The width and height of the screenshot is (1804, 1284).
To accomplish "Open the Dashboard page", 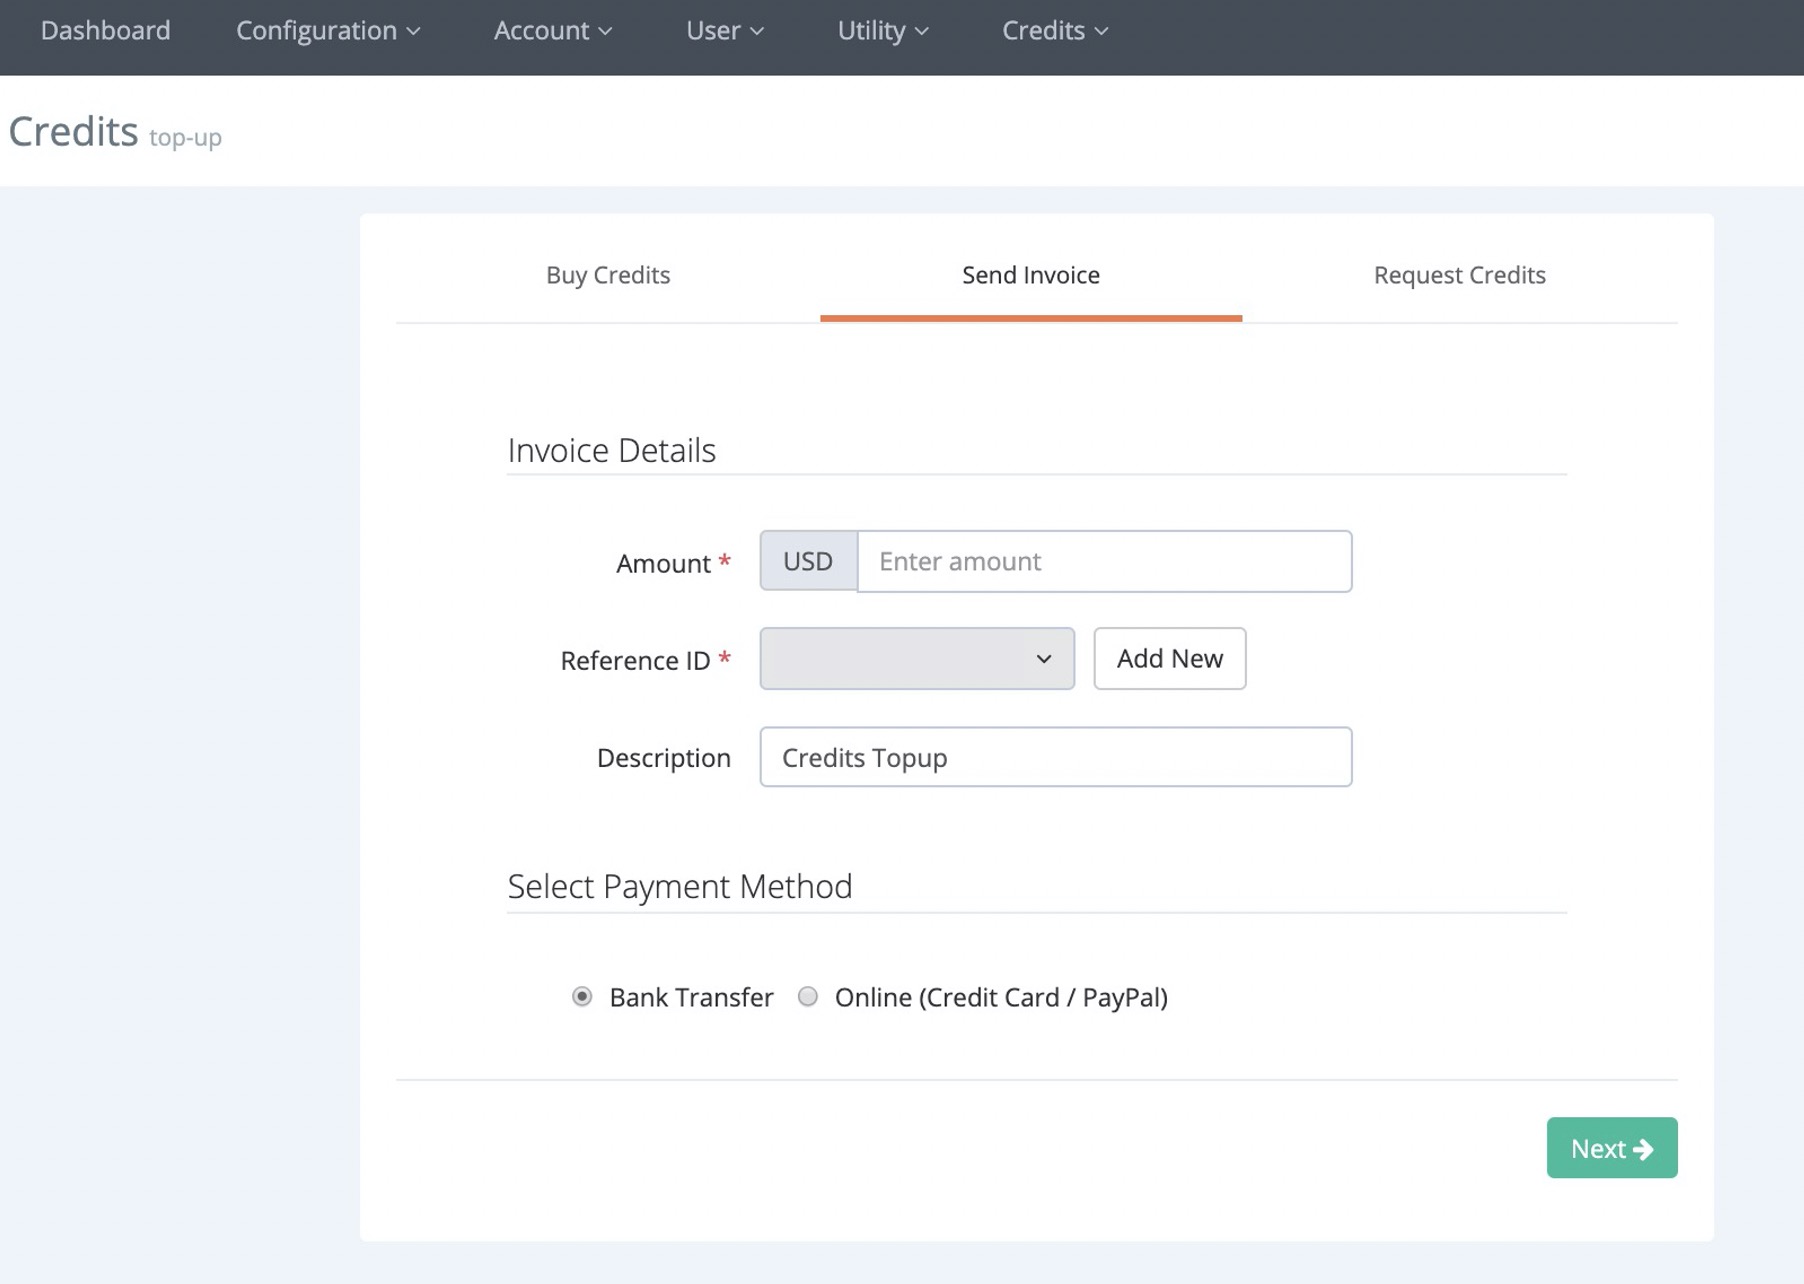I will click(x=105, y=30).
